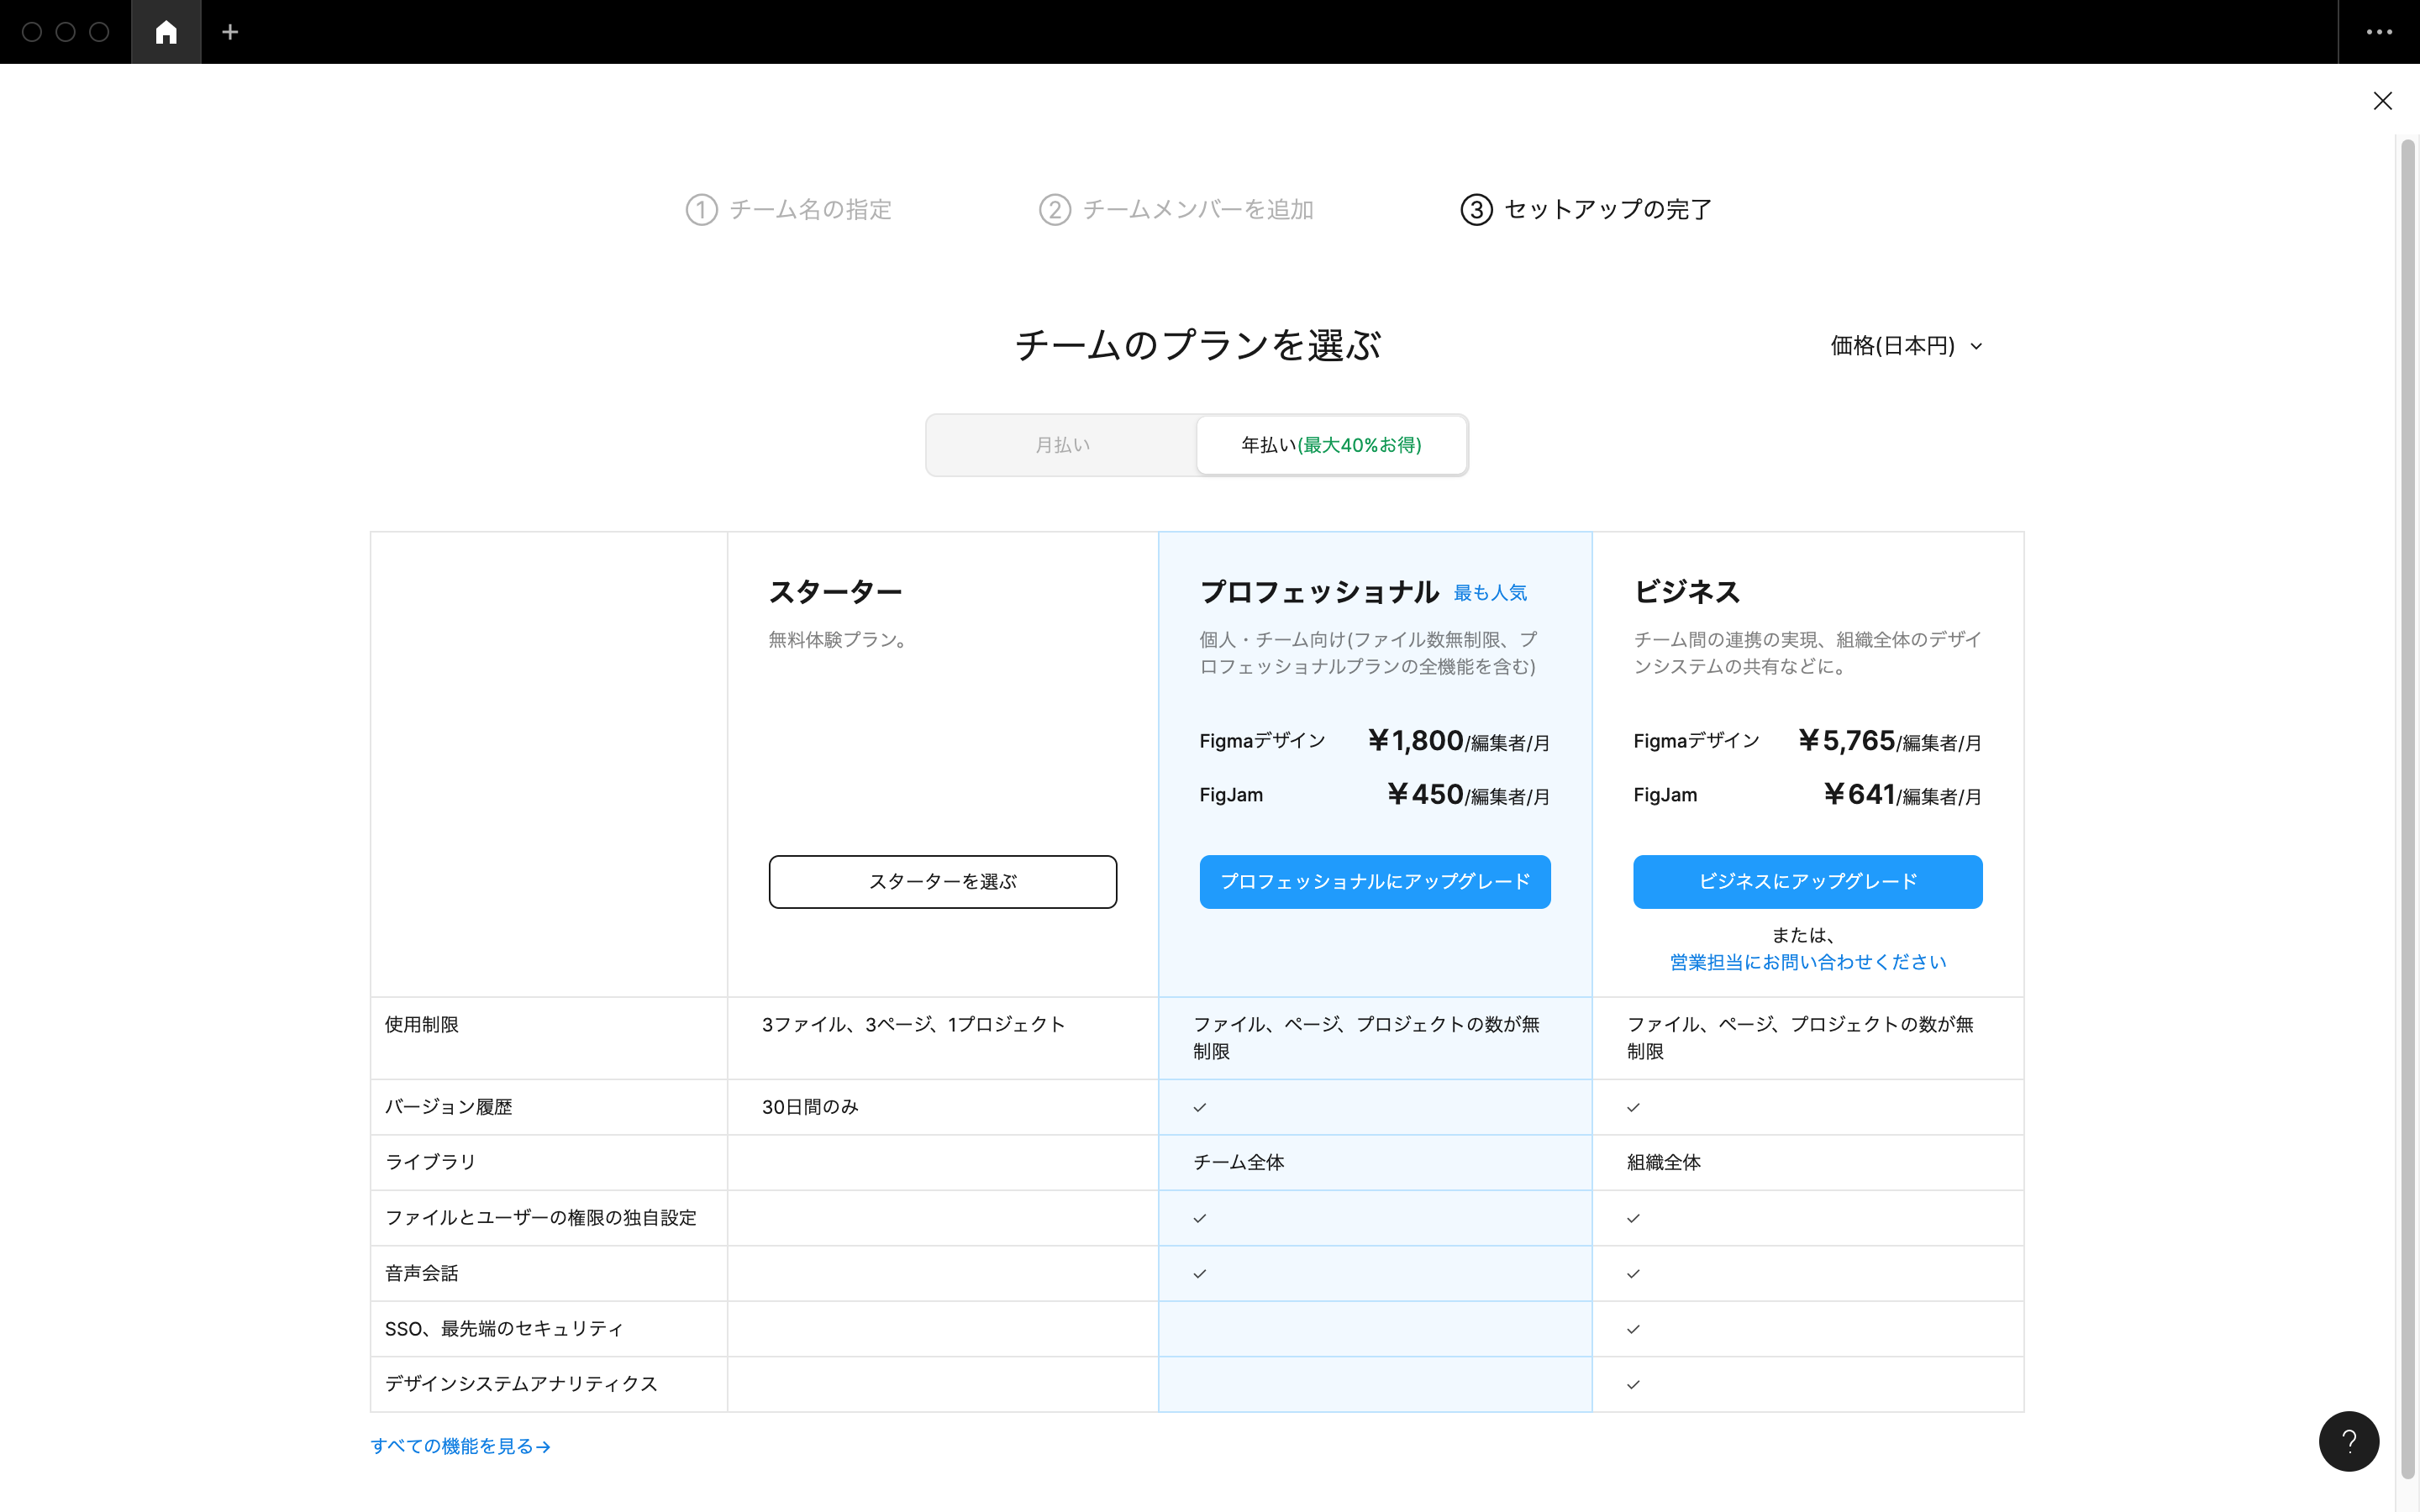2420x1512 pixels.
Task: Add a new tab with plus icon
Action: (230, 32)
